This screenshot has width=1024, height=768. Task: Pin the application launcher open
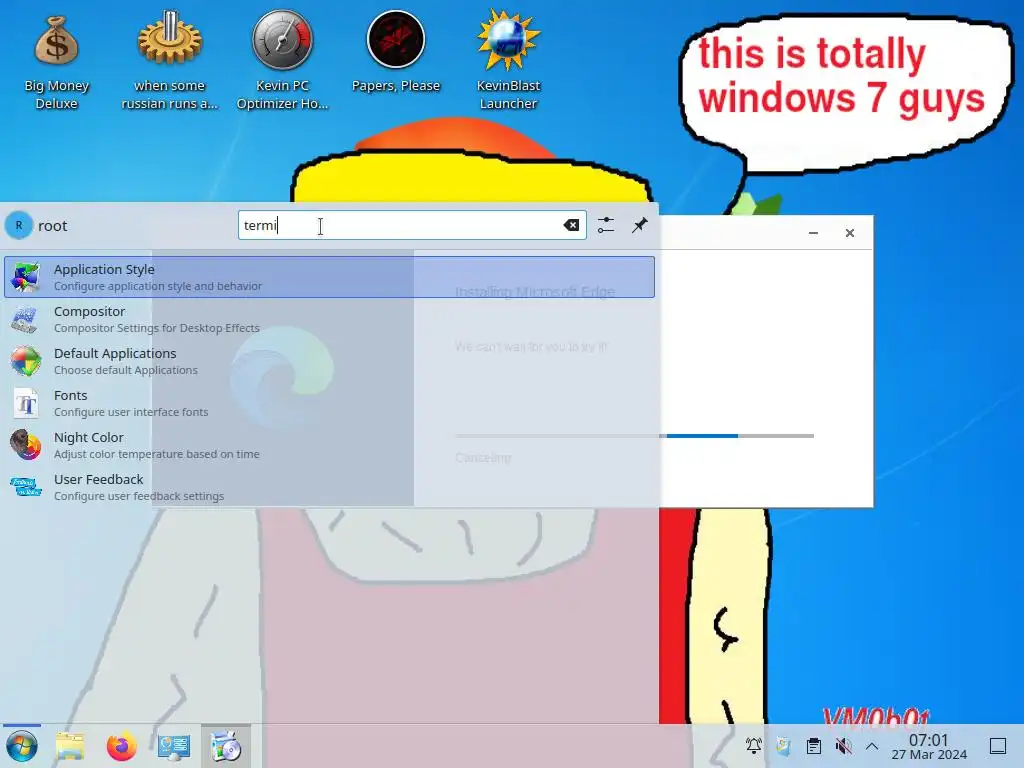click(639, 225)
